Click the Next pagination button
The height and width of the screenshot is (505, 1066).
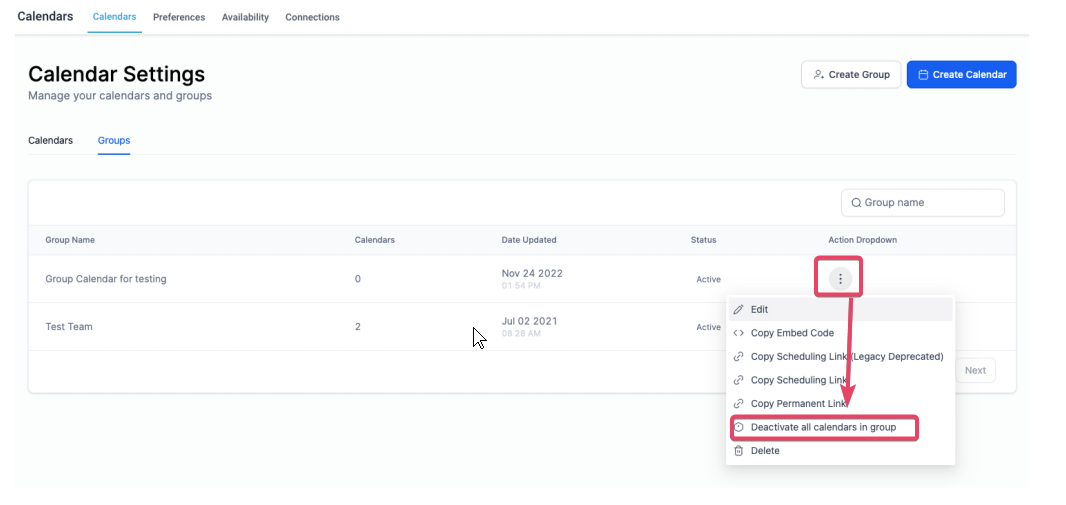click(975, 370)
